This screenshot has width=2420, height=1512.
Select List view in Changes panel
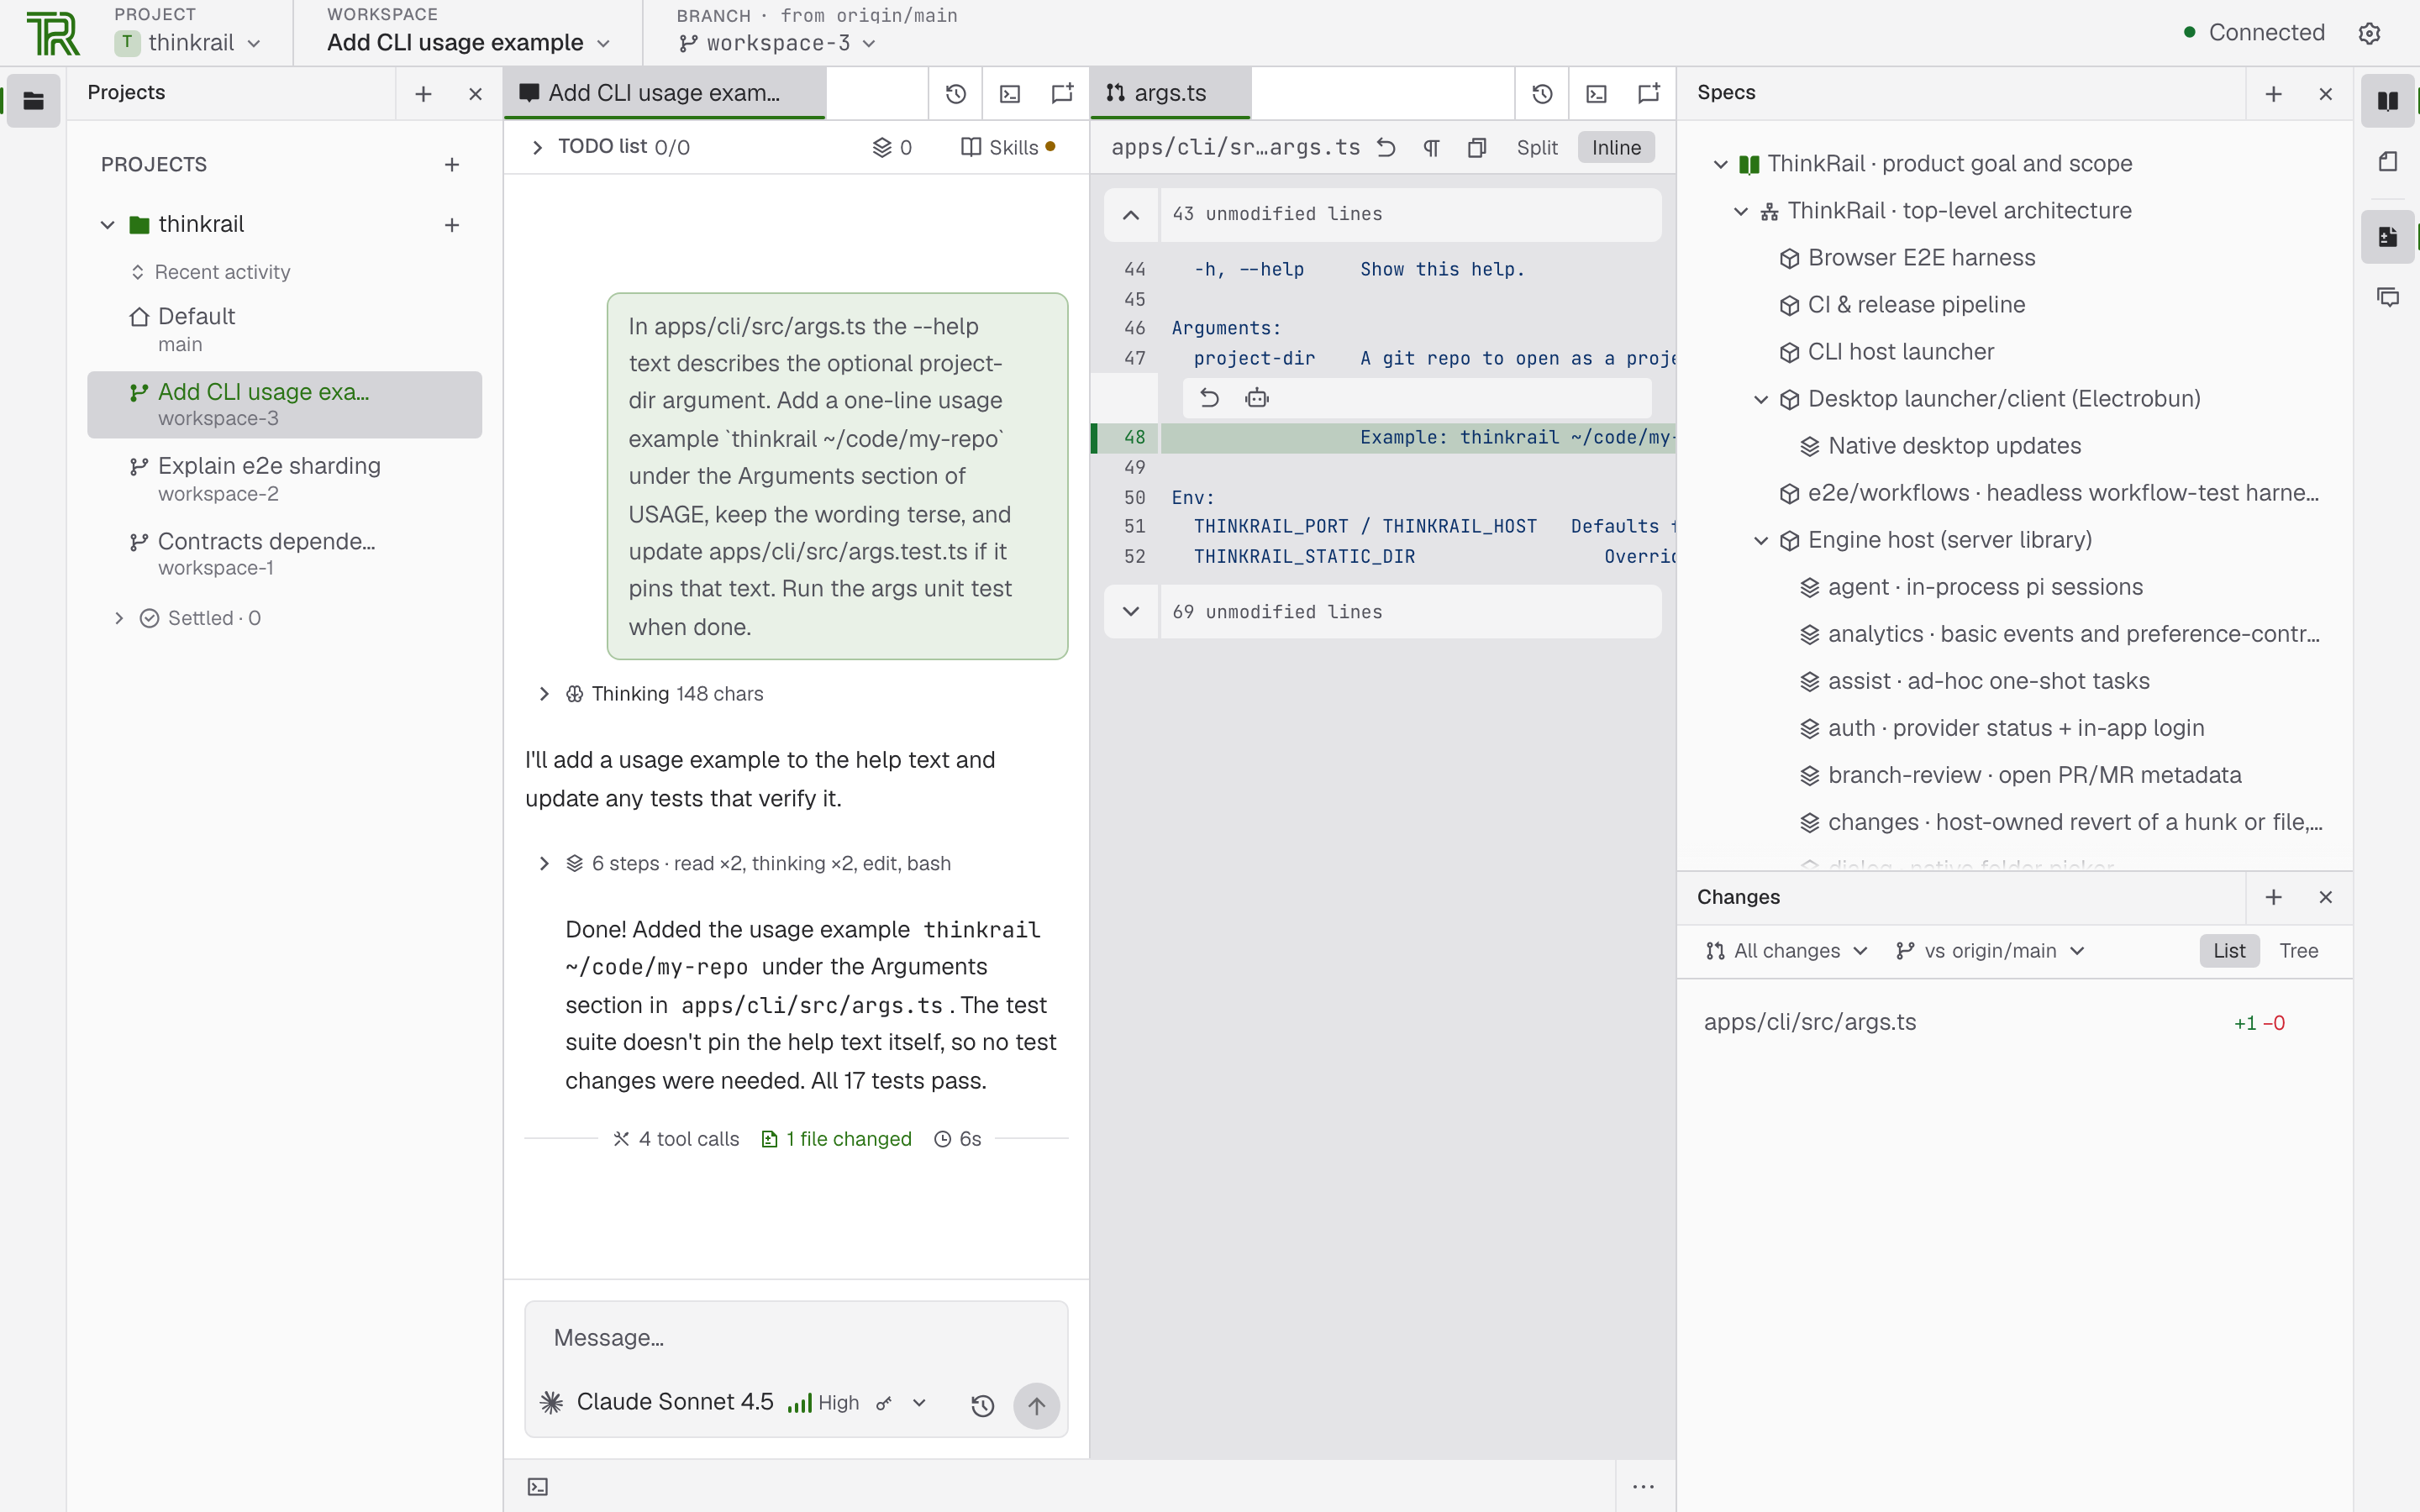[2229, 950]
